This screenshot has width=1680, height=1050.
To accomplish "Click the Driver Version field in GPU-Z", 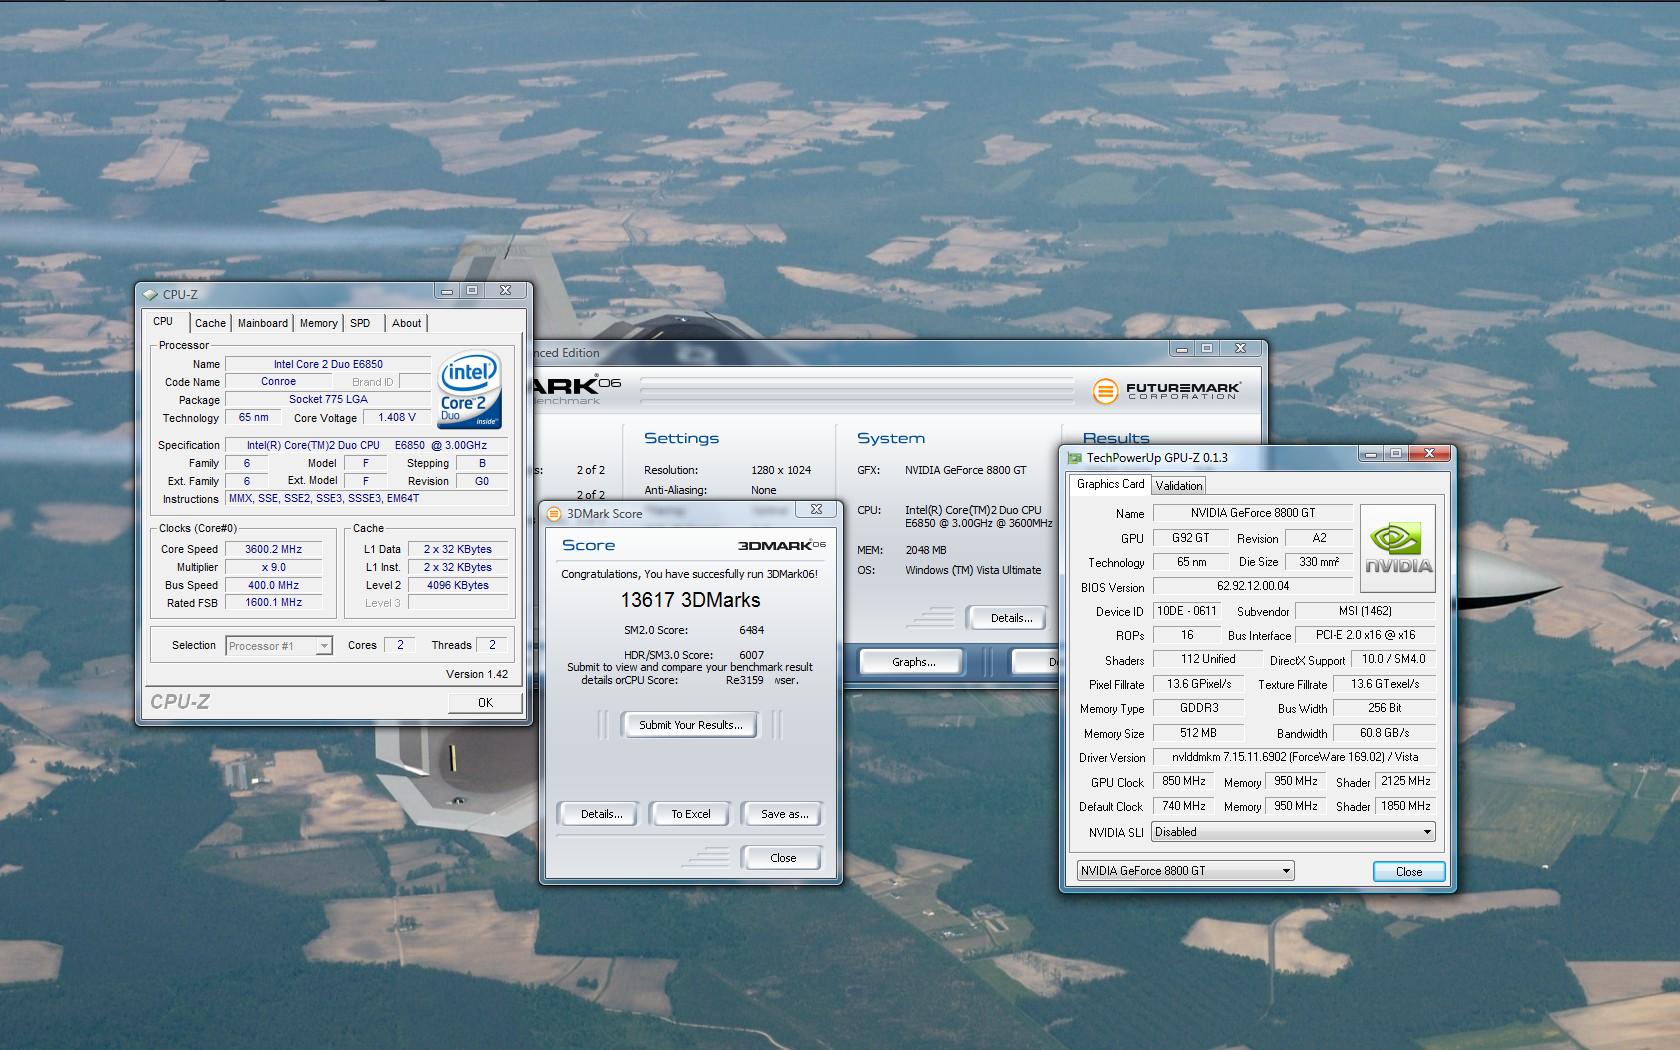I will 1294,758.
